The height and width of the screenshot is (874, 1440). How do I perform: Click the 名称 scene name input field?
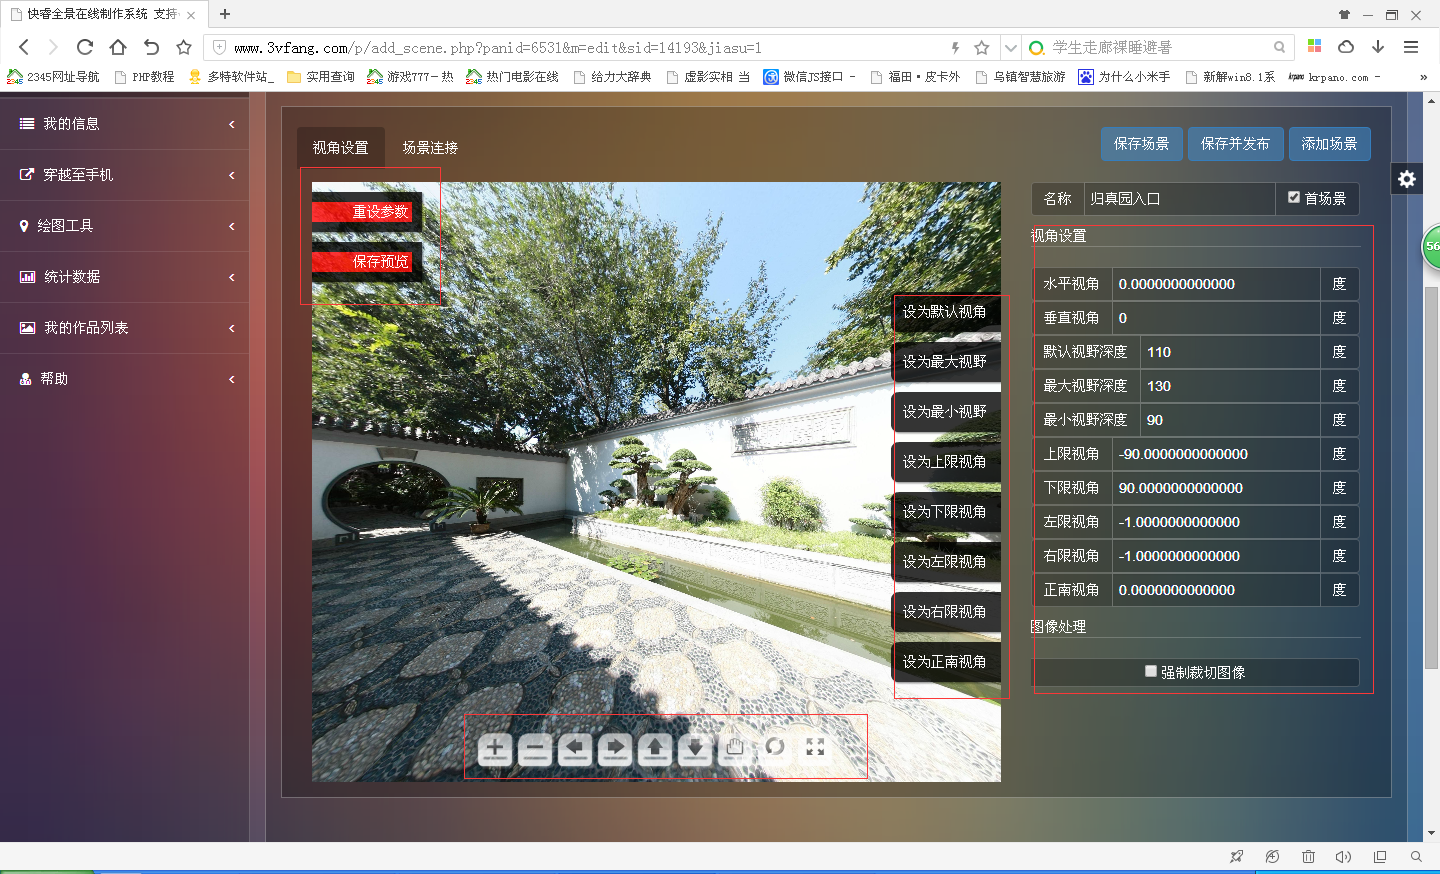[x=1180, y=199]
